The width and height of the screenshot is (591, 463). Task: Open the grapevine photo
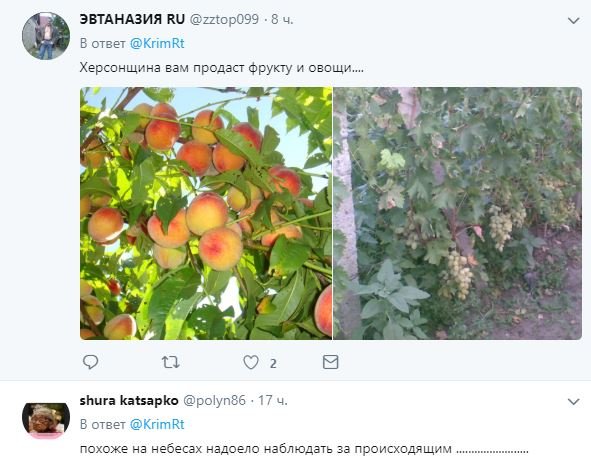point(458,213)
